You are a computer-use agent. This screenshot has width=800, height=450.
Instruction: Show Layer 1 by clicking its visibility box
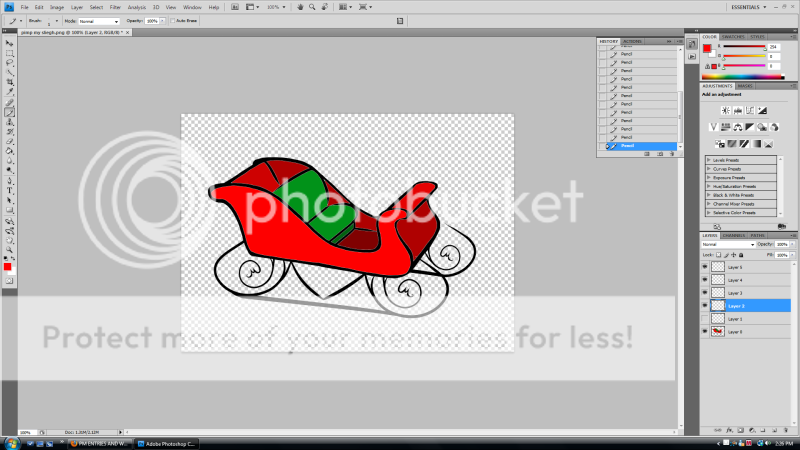tap(705, 318)
